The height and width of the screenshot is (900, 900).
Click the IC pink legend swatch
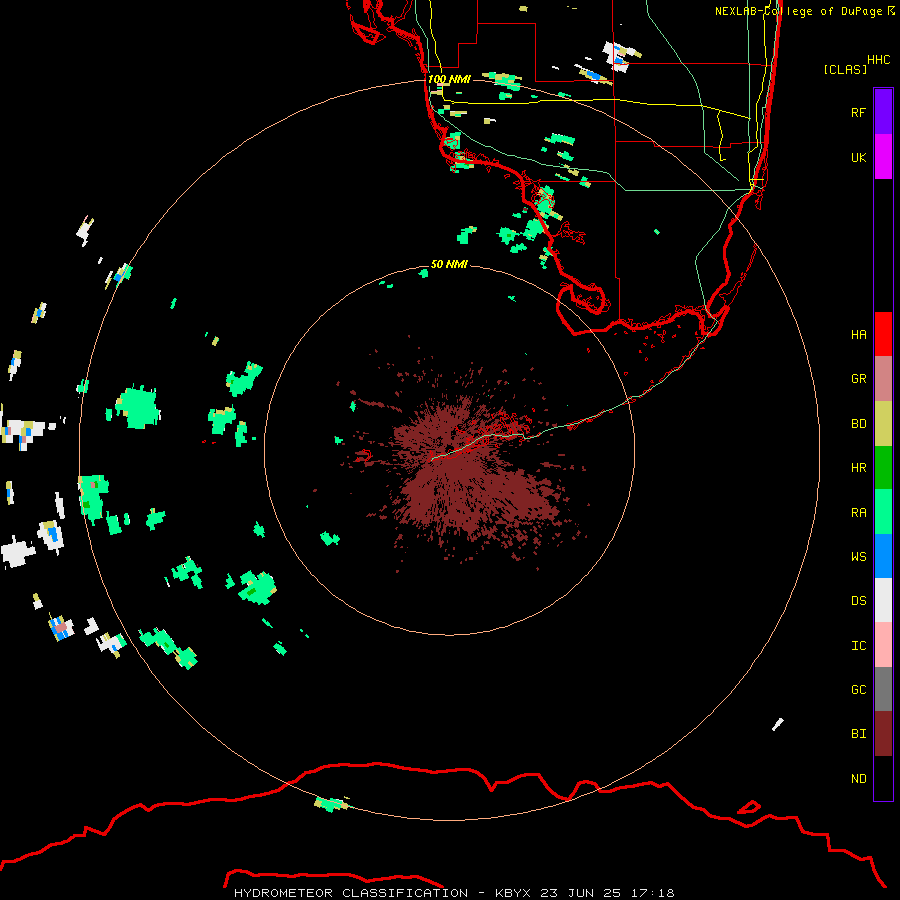[883, 645]
